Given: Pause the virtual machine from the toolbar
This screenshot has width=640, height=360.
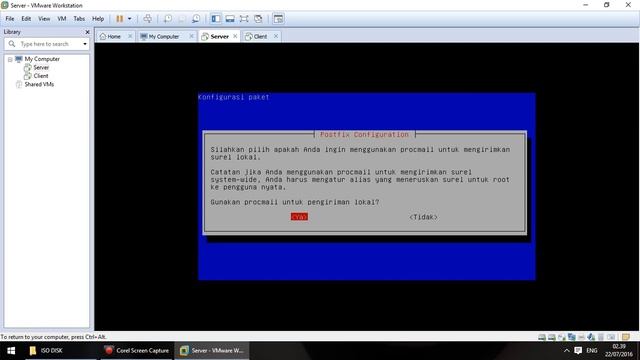Looking at the screenshot, I should 120,19.
